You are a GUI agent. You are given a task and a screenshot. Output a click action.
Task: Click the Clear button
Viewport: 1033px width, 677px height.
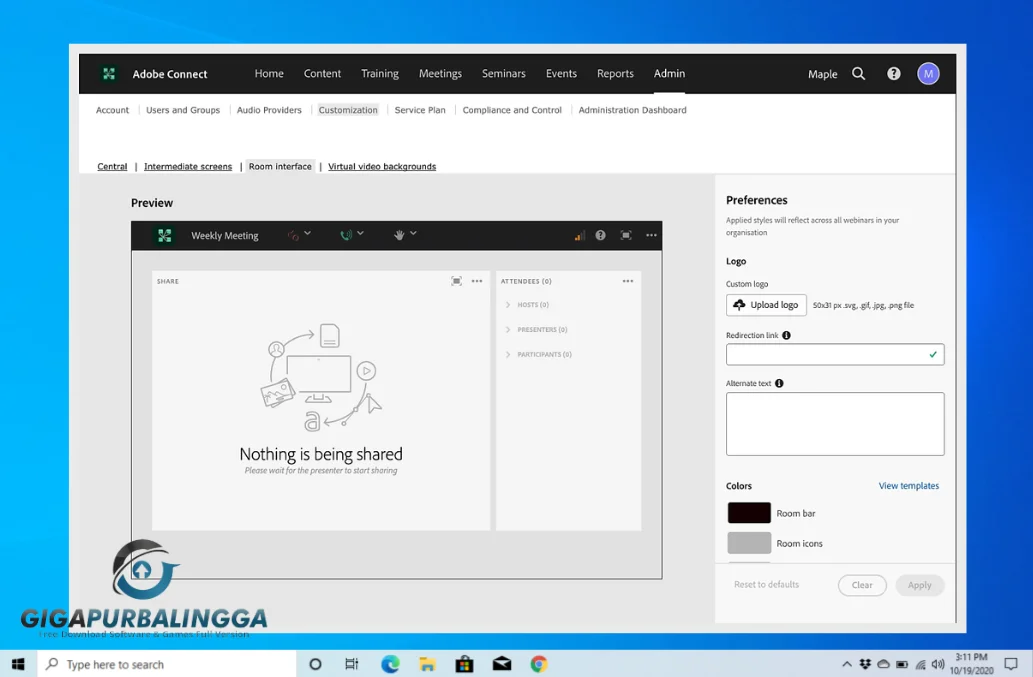pyautogui.click(x=862, y=585)
